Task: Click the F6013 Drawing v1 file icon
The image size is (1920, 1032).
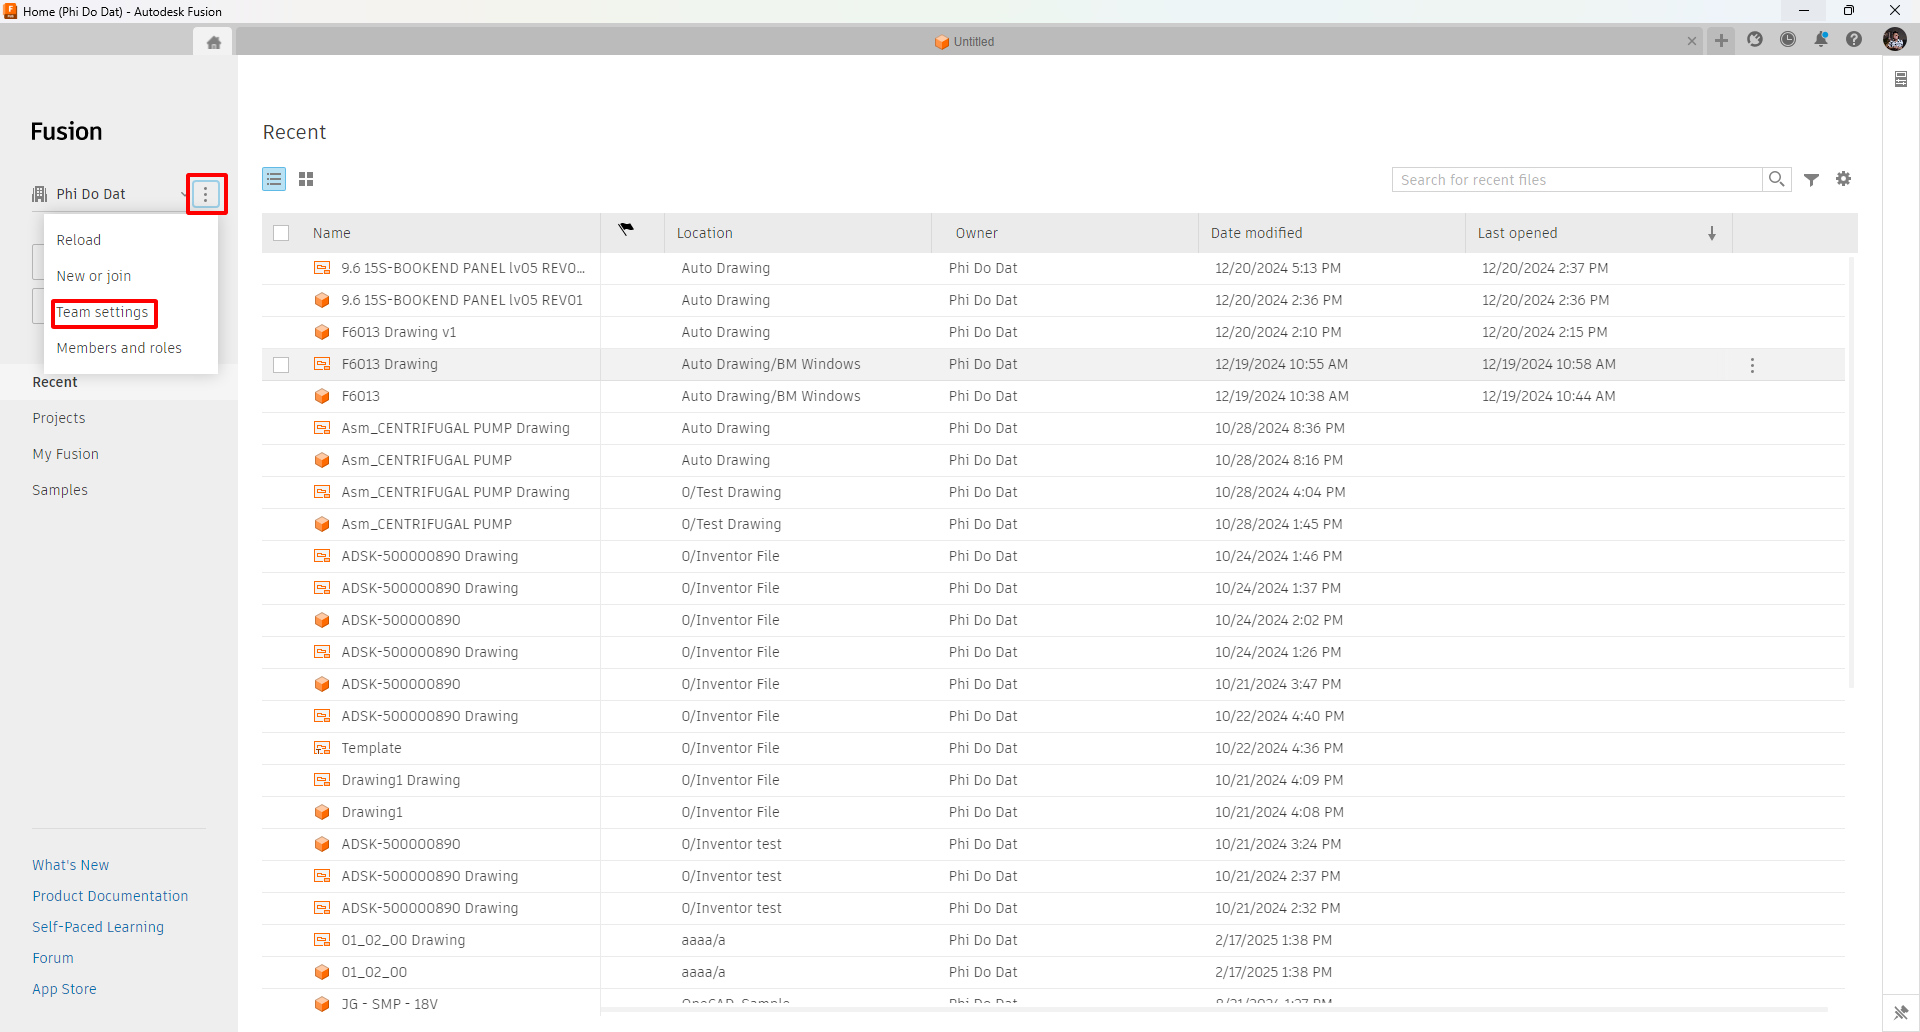Action: [x=322, y=332]
